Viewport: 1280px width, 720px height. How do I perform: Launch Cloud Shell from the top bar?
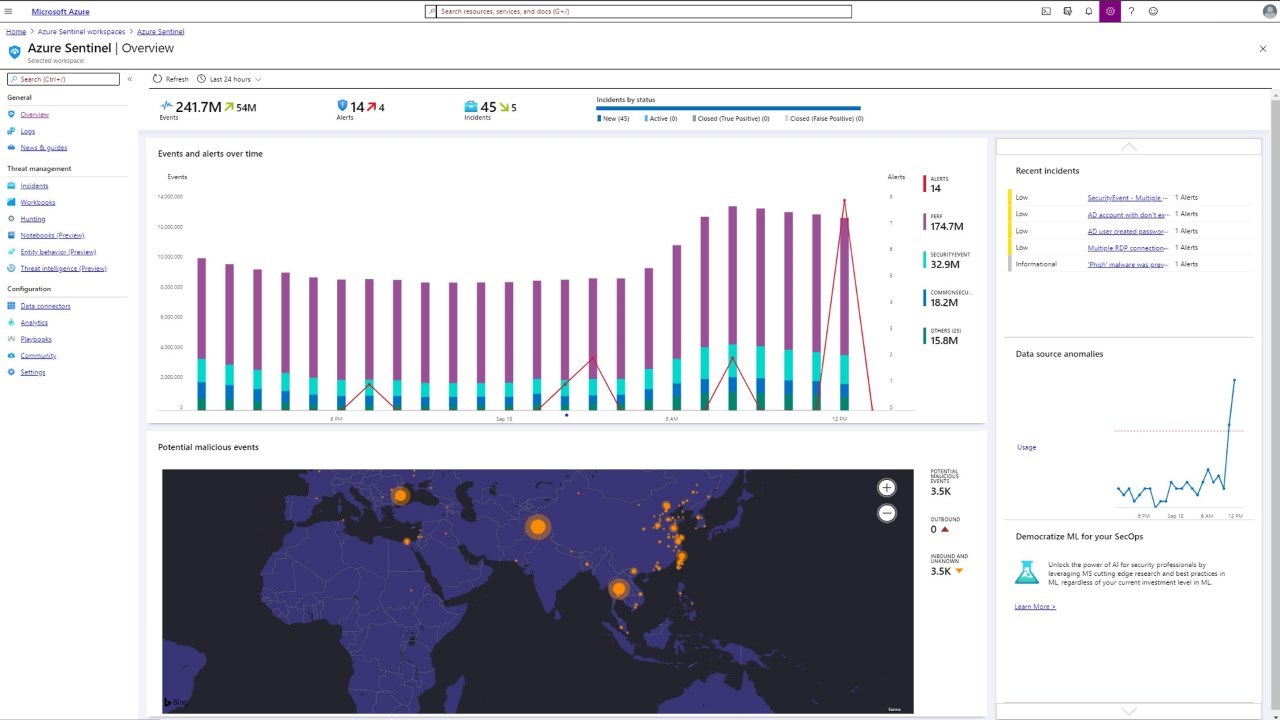click(1046, 11)
